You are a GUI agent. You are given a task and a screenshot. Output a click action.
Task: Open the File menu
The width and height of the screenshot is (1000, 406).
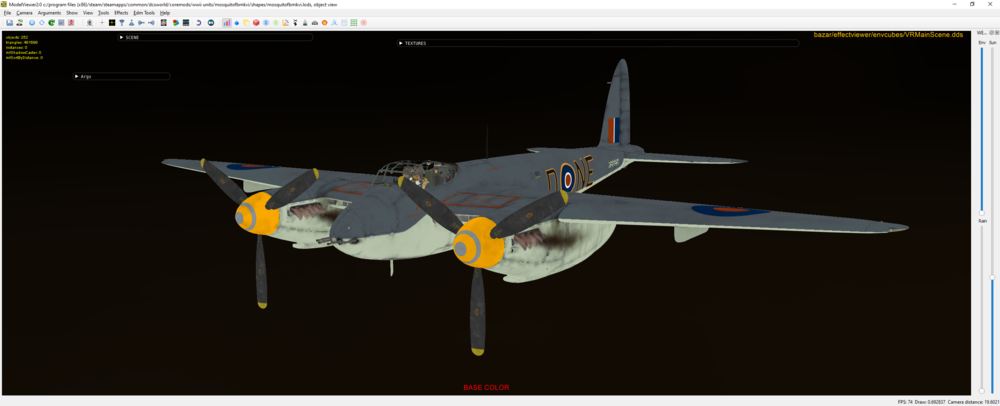tap(7, 13)
